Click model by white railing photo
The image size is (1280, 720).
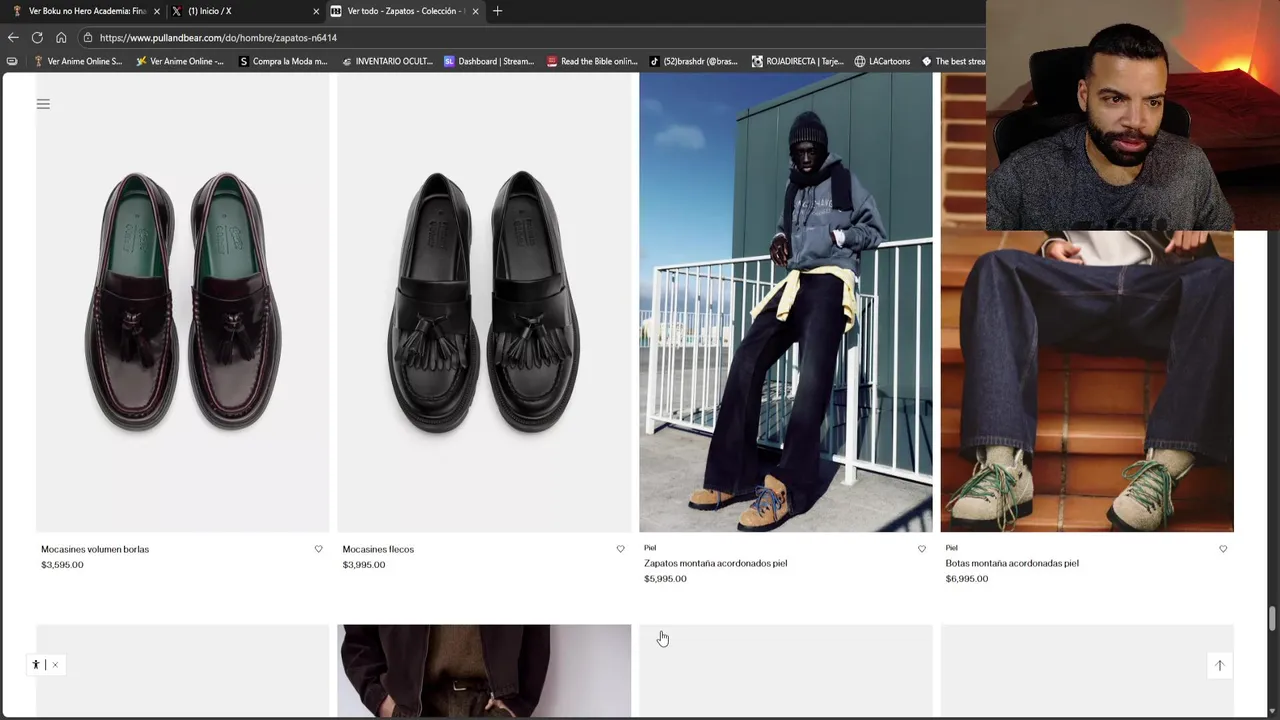coord(785,302)
